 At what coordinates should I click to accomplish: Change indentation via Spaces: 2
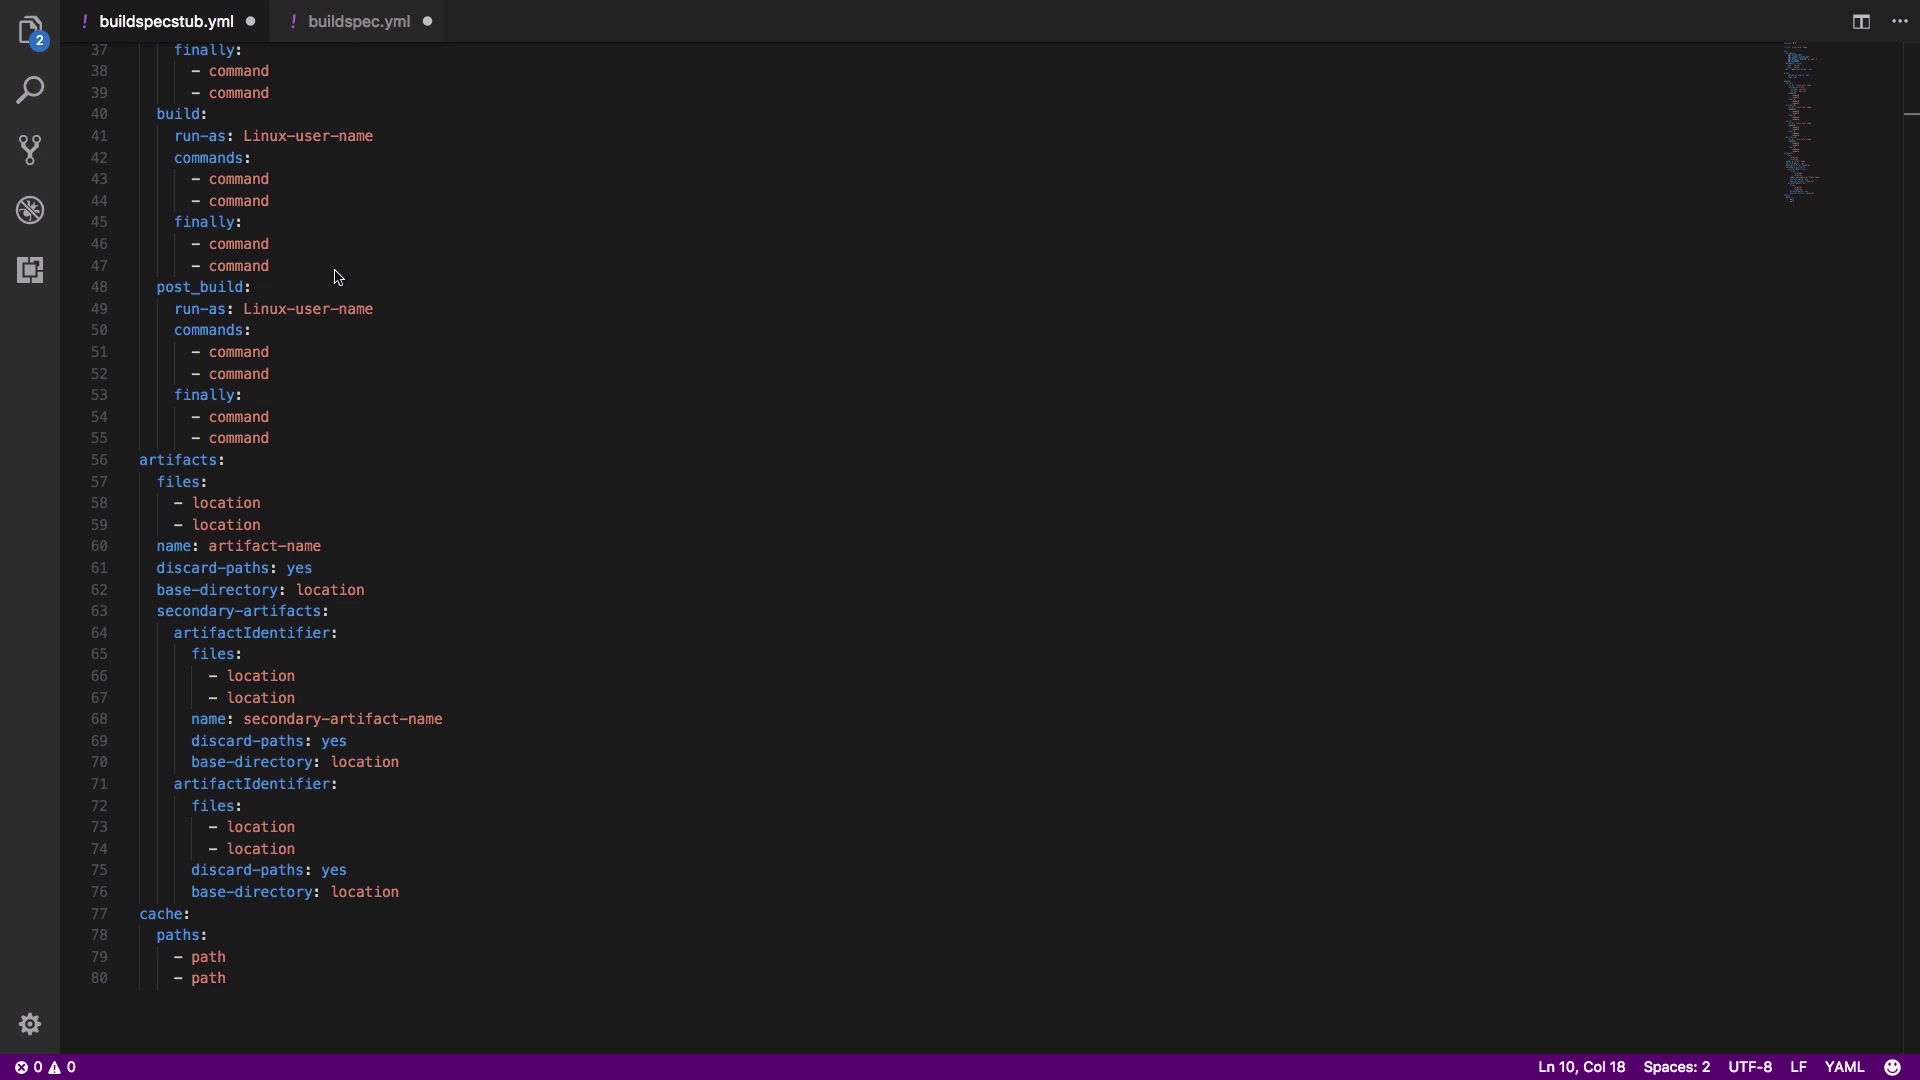click(x=1676, y=1067)
